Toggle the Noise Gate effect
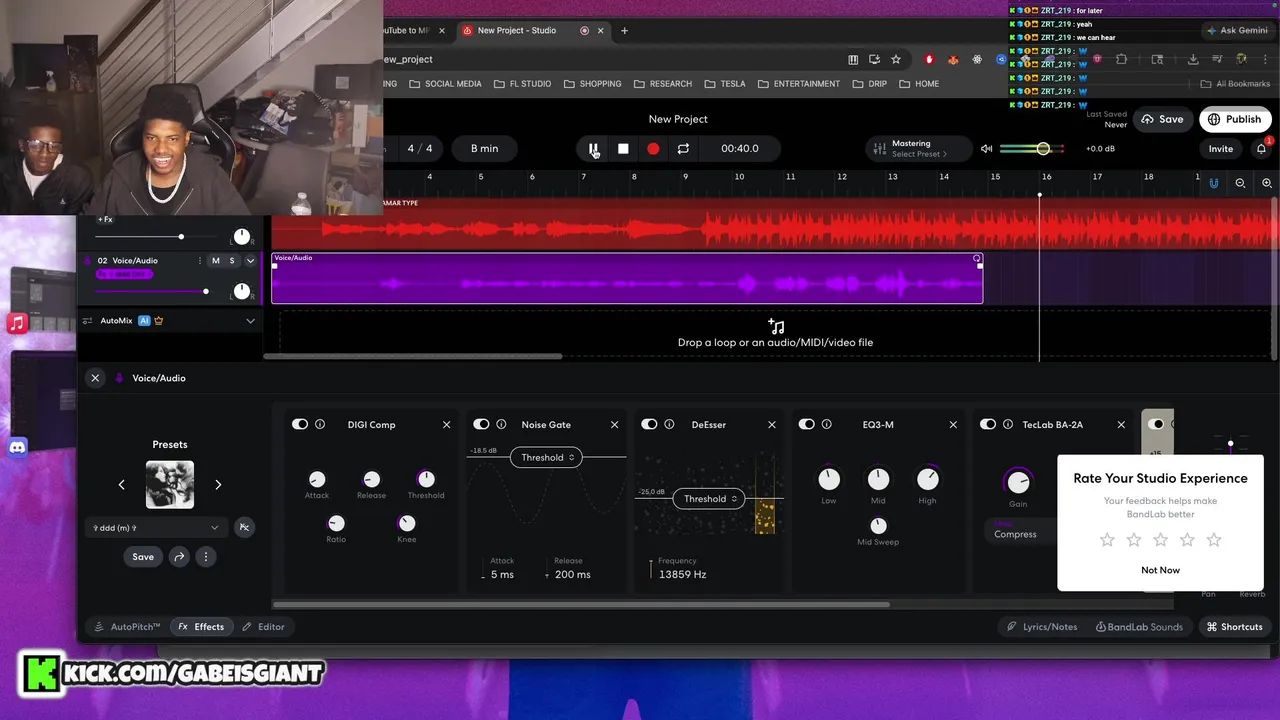This screenshot has height=720, width=1280. (x=481, y=424)
